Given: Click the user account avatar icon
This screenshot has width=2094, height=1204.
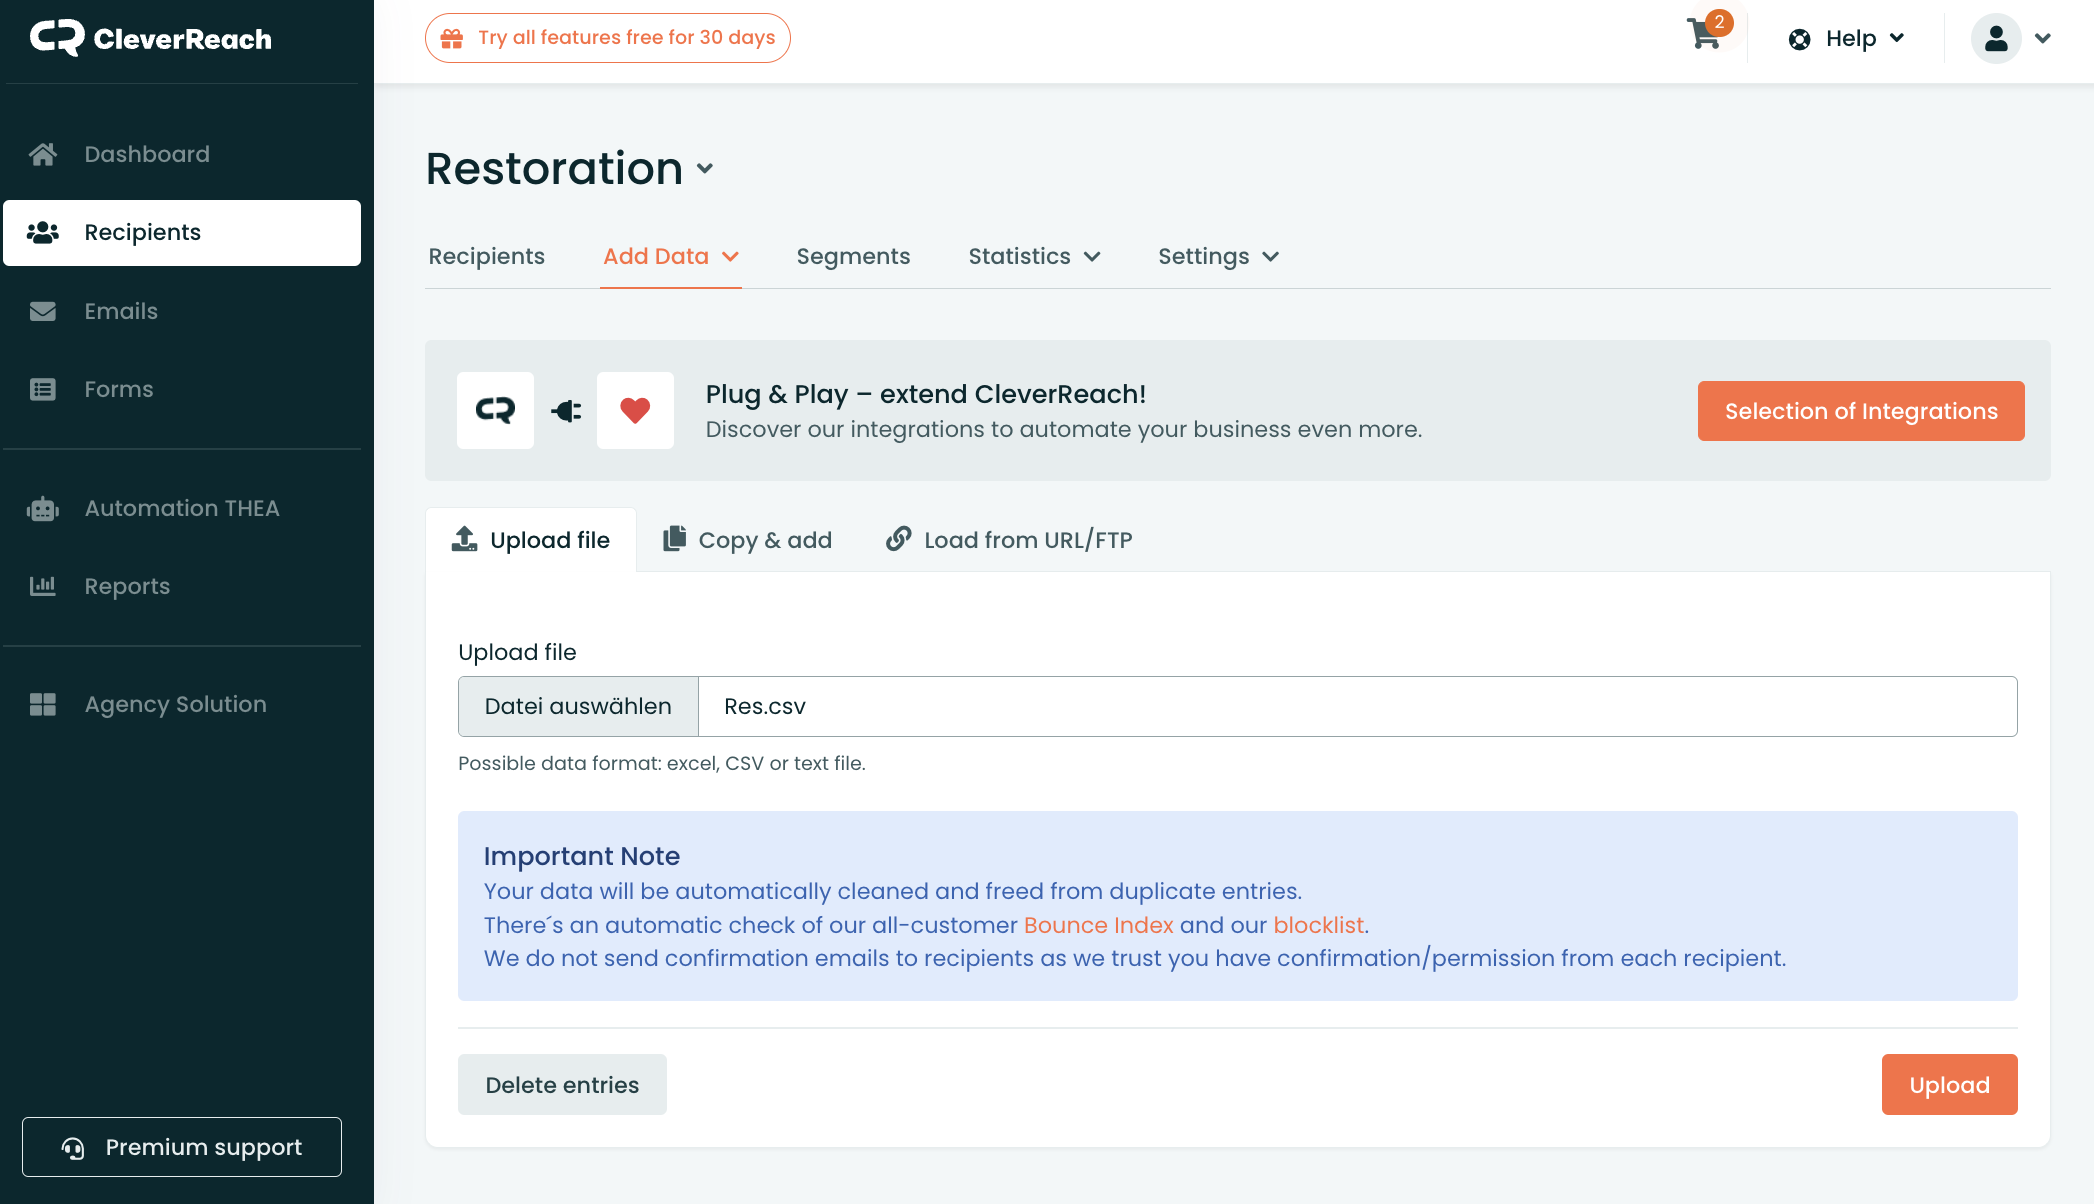Looking at the screenshot, I should point(1996,39).
